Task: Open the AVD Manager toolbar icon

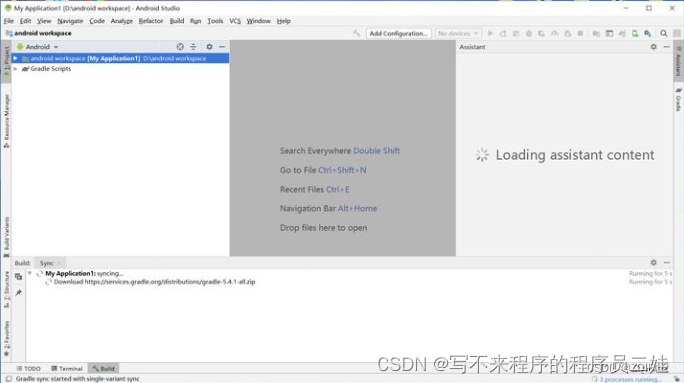Action: click(x=635, y=34)
